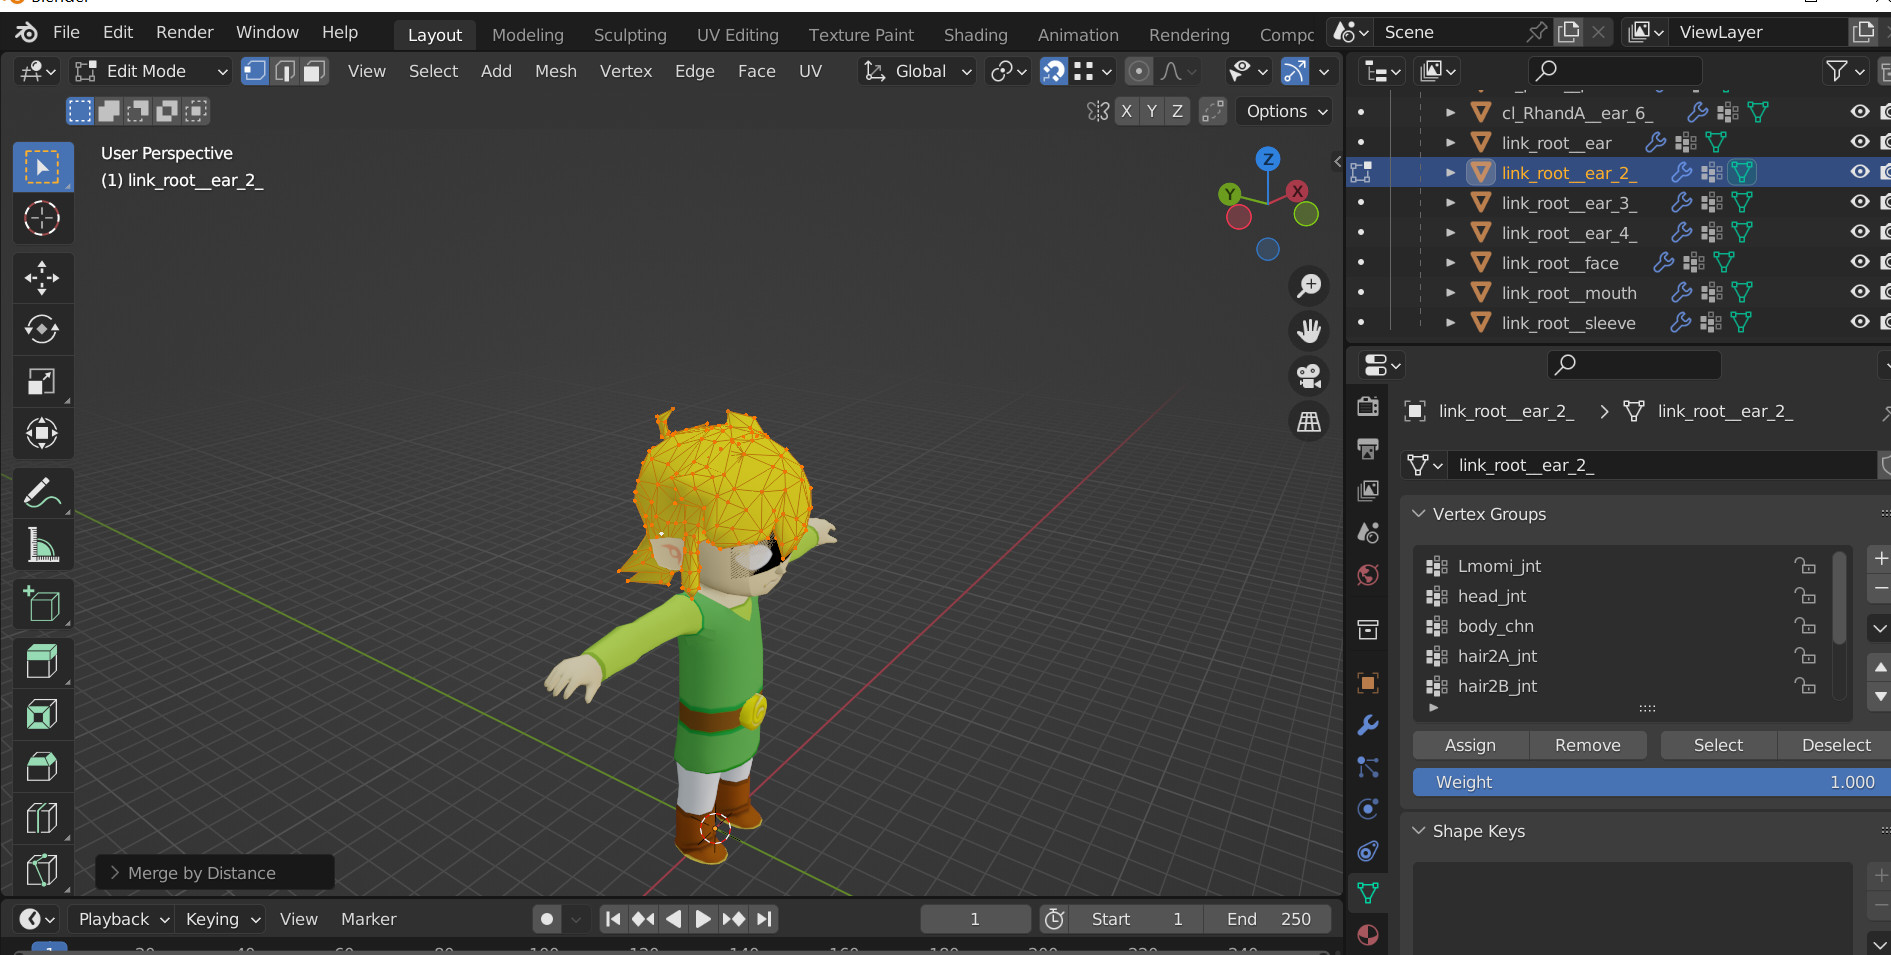Open the Mesh menu
Screen dimensions: 1891x955
click(555, 71)
